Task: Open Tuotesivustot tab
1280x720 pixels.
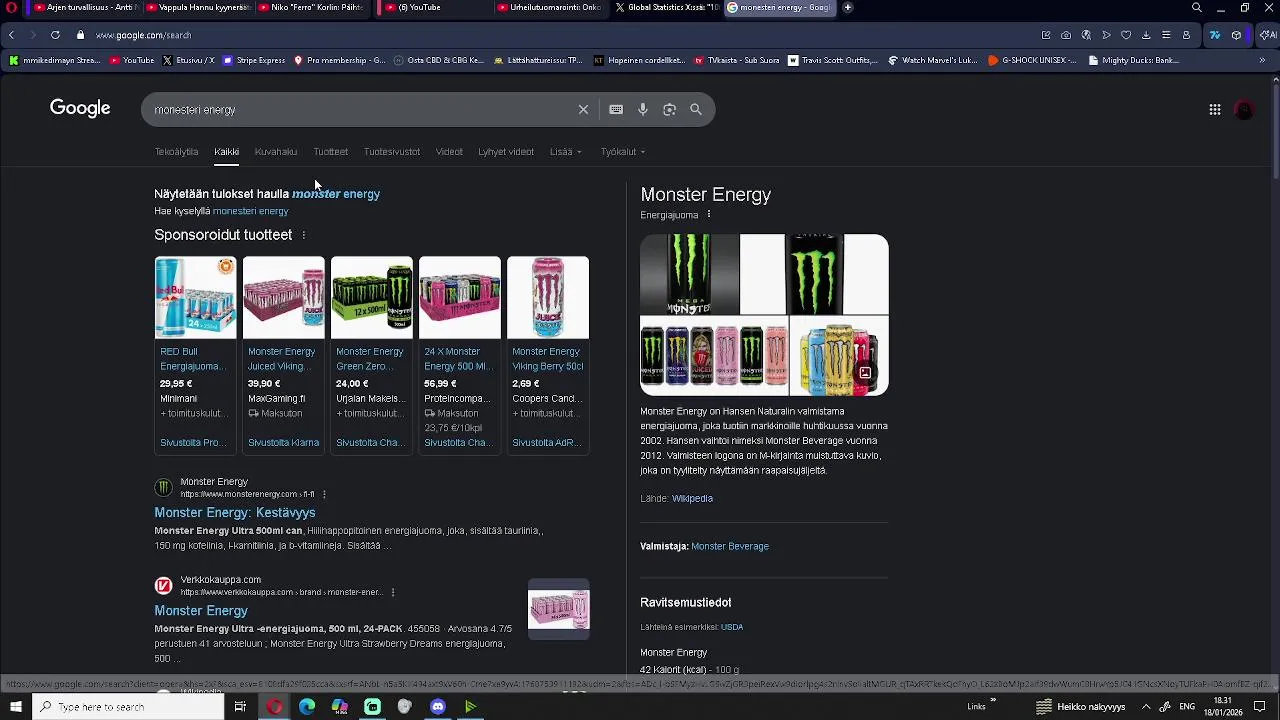Action: pos(392,152)
